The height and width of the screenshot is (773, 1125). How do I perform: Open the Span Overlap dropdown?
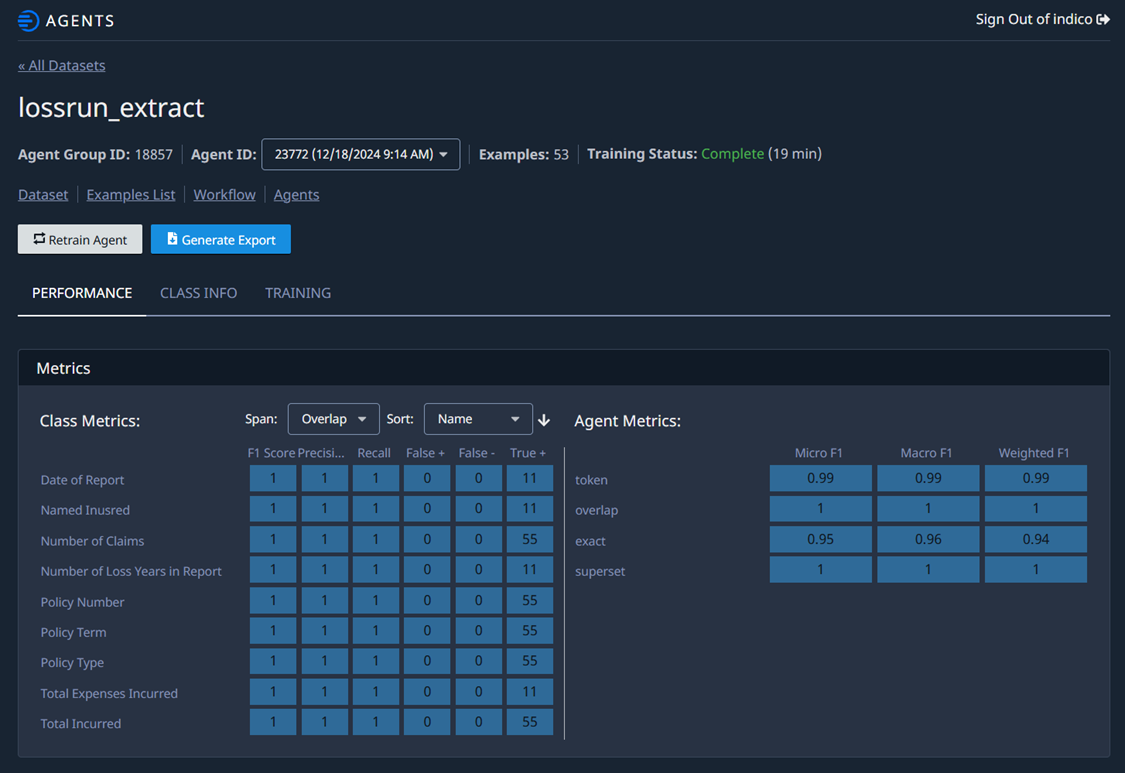point(333,419)
